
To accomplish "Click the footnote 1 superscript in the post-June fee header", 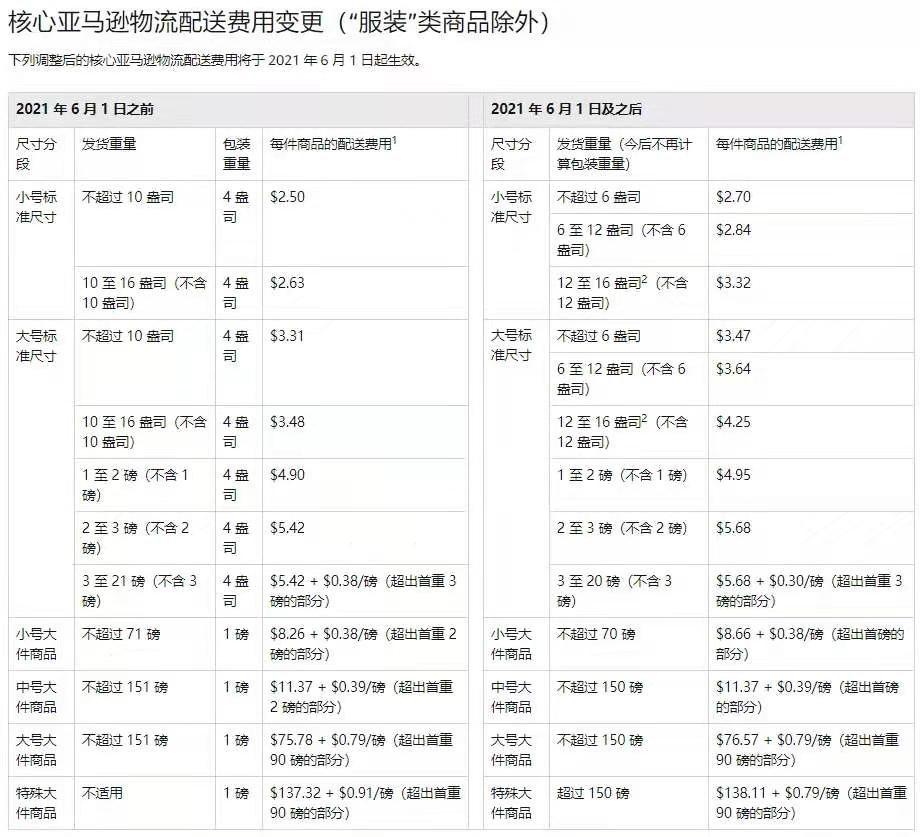I will tap(840, 141).
